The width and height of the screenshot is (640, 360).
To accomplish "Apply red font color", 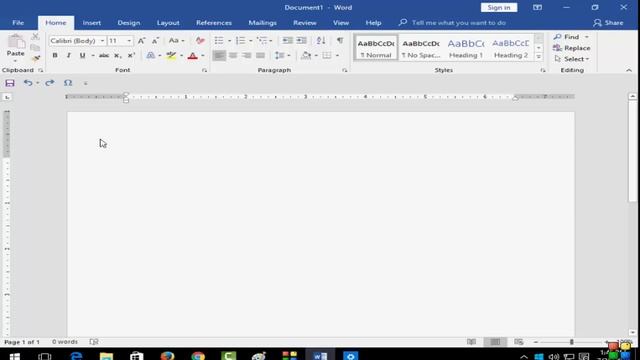I will (193, 56).
